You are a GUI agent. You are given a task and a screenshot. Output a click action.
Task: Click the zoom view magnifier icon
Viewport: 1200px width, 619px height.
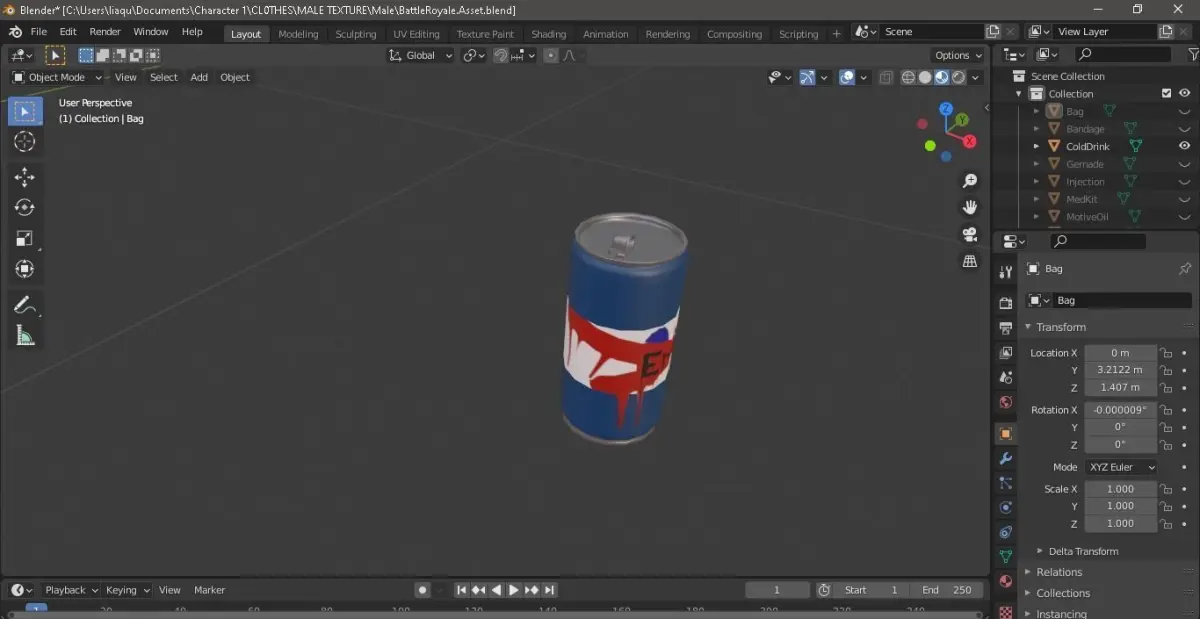[969, 181]
